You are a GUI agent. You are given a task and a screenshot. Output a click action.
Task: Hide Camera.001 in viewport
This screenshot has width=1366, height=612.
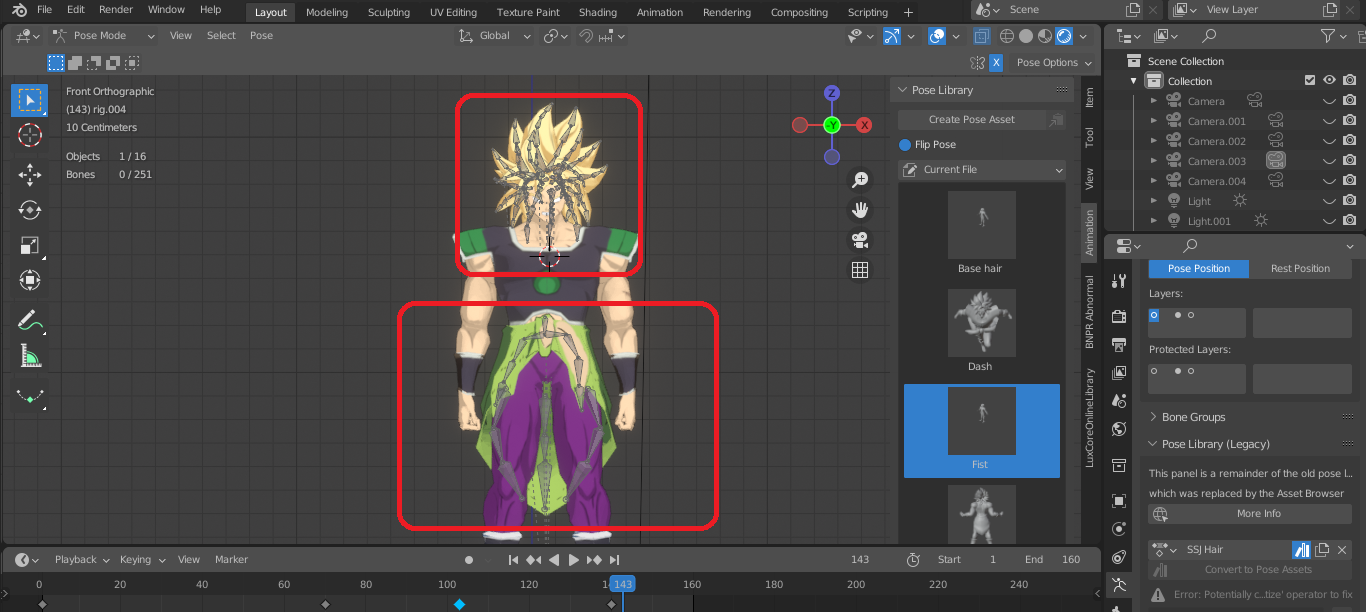point(1329,121)
